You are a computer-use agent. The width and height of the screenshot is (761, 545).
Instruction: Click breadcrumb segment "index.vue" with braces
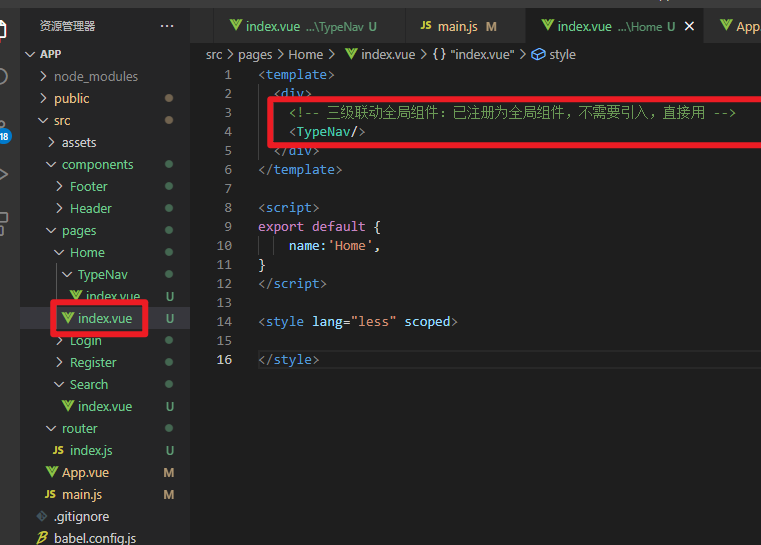[473, 54]
